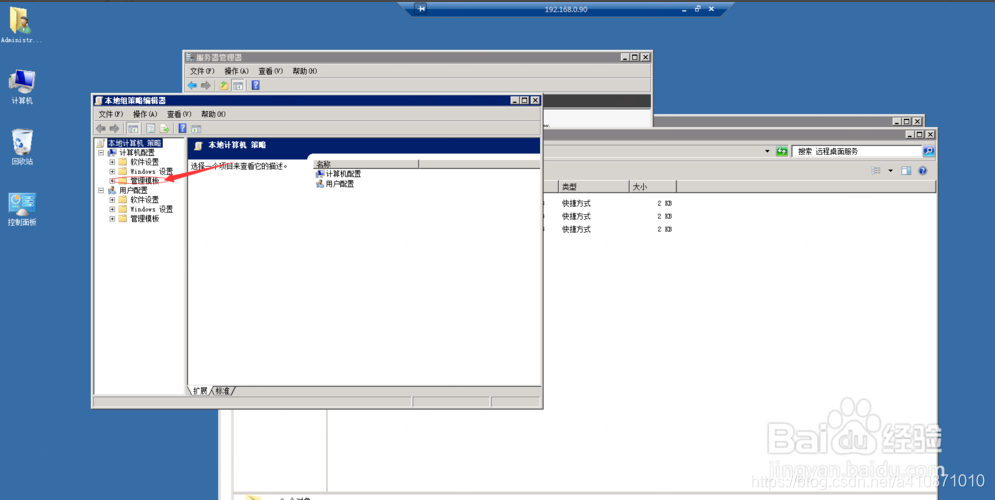Select 用户配置 item in right pane list
995x500 pixels.
point(334,184)
